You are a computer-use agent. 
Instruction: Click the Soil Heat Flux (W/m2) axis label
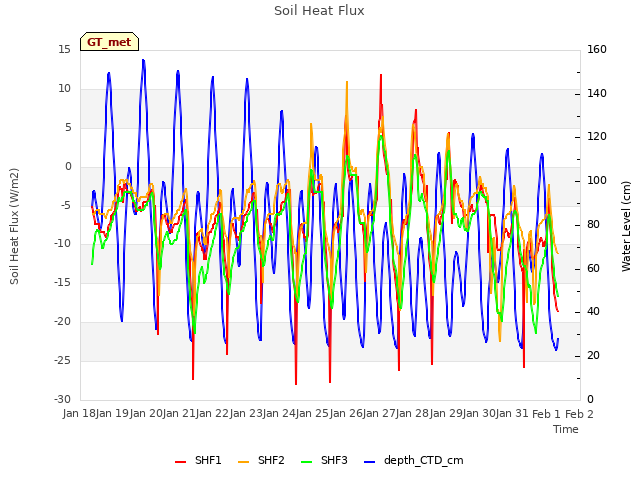(x=14, y=226)
